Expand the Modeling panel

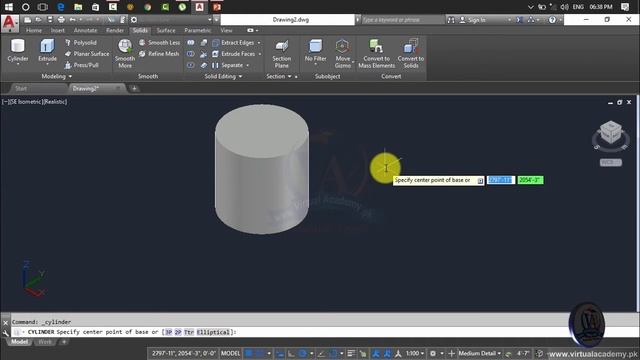(57, 76)
